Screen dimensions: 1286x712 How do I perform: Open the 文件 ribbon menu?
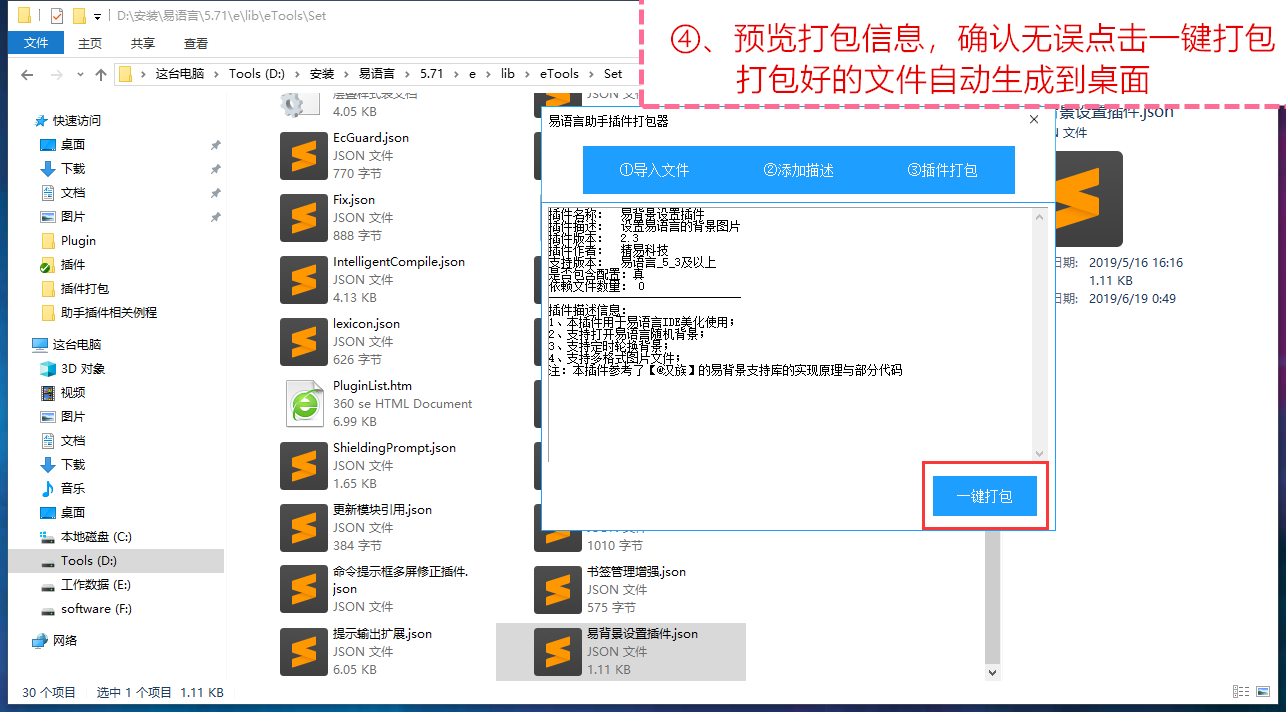tap(36, 43)
